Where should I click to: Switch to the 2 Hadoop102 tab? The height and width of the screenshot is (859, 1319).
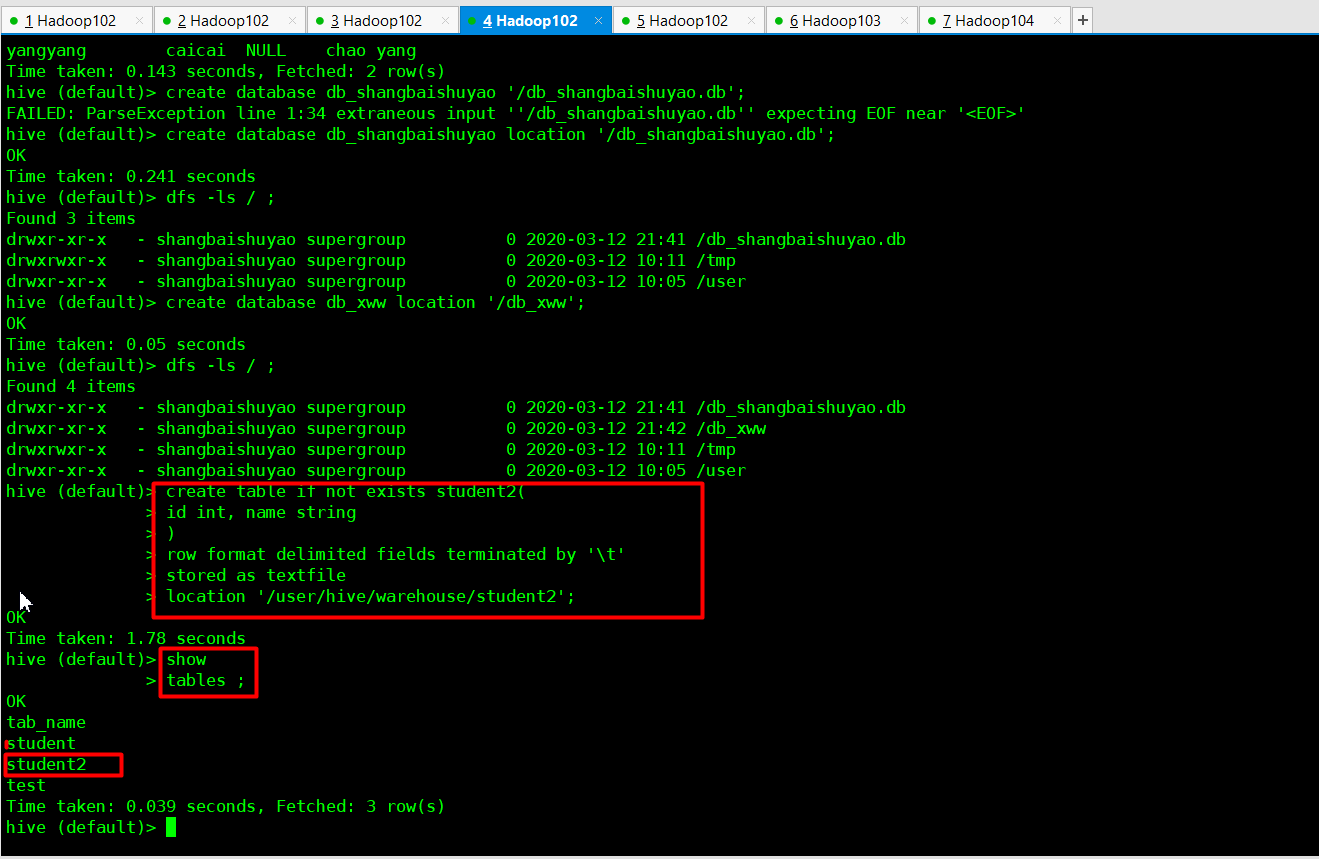click(x=229, y=20)
